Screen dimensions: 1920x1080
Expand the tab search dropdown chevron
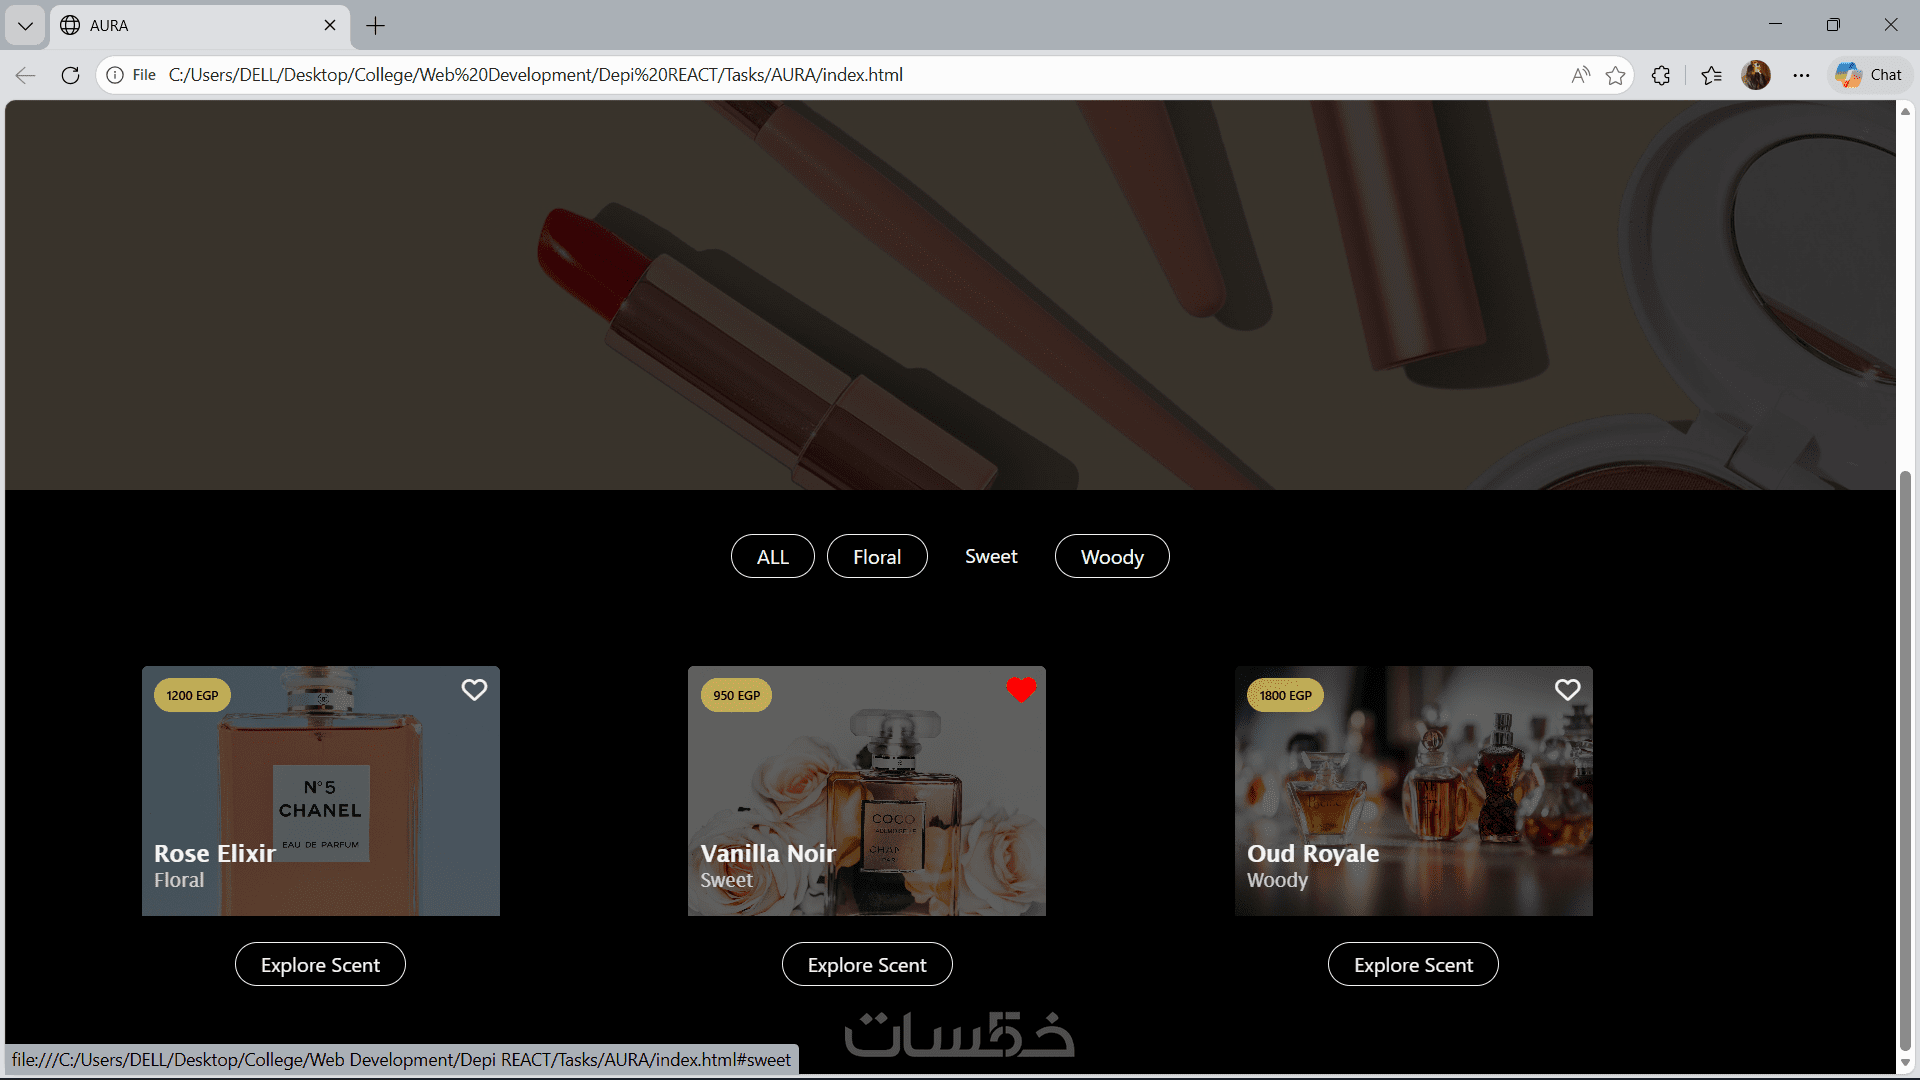25,26
